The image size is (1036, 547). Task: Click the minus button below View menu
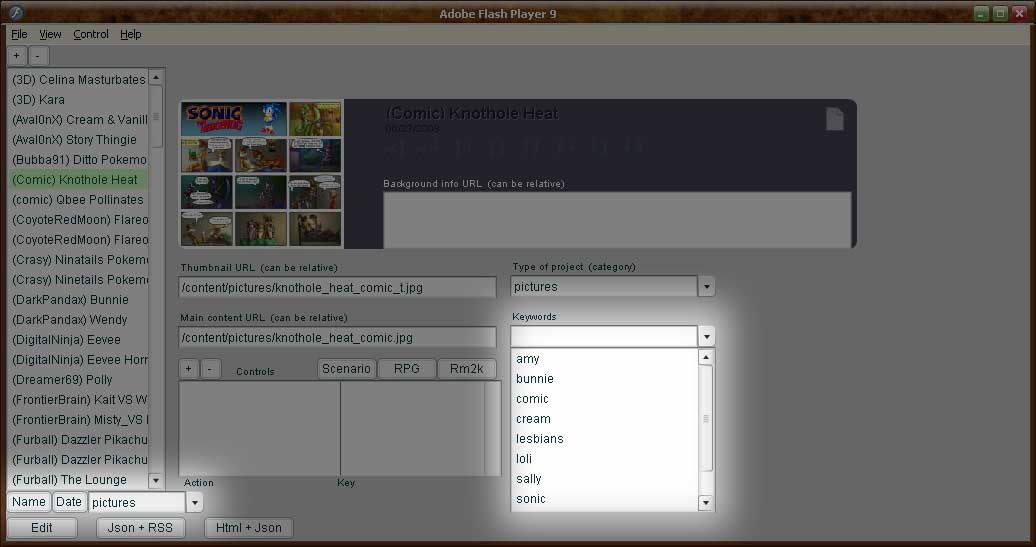click(38, 56)
